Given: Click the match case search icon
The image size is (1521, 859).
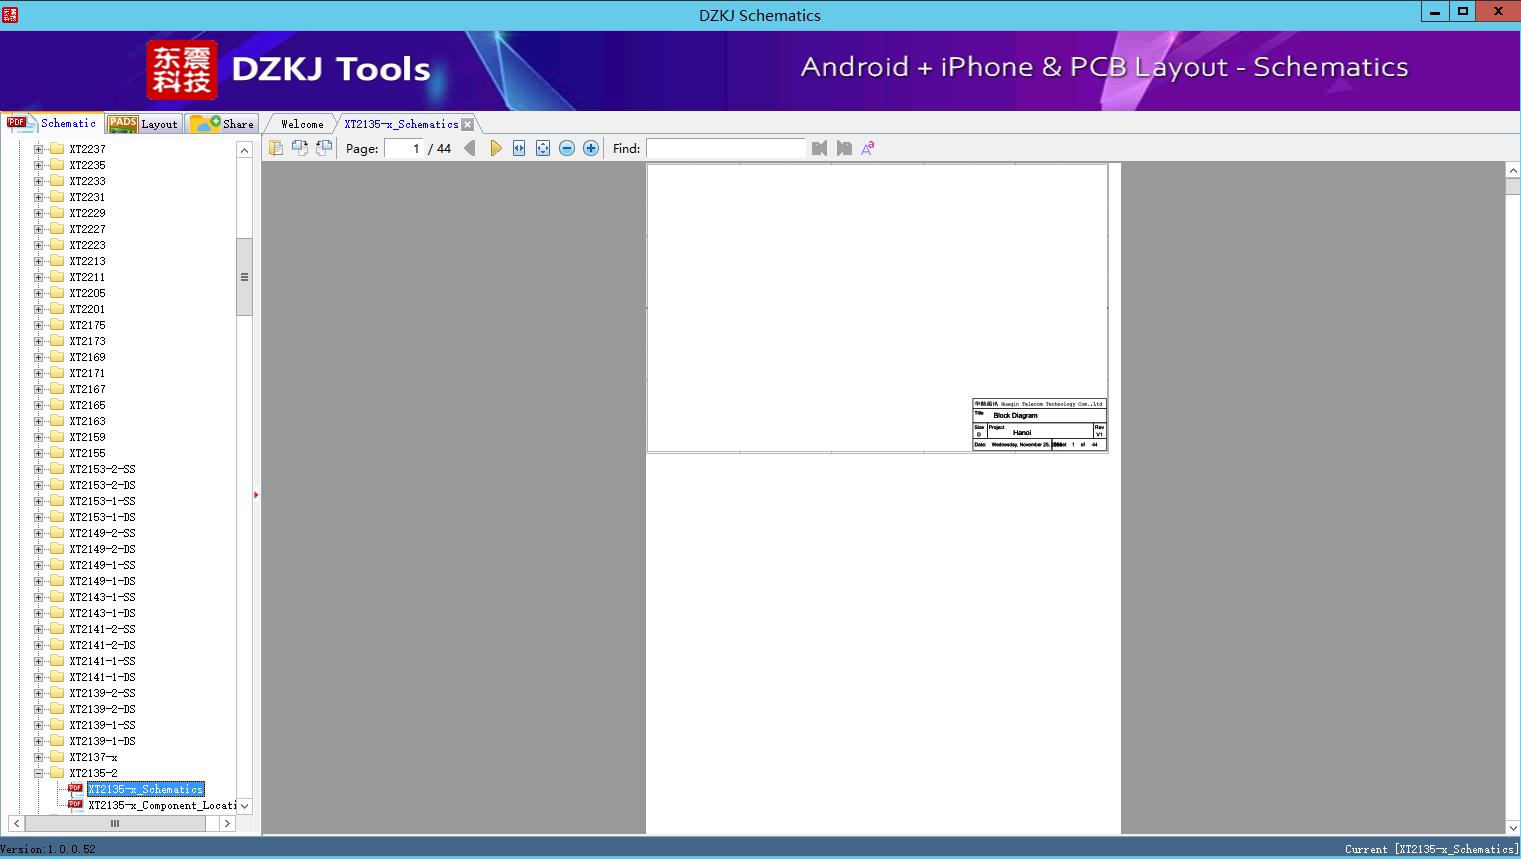Looking at the screenshot, I should coord(868,148).
